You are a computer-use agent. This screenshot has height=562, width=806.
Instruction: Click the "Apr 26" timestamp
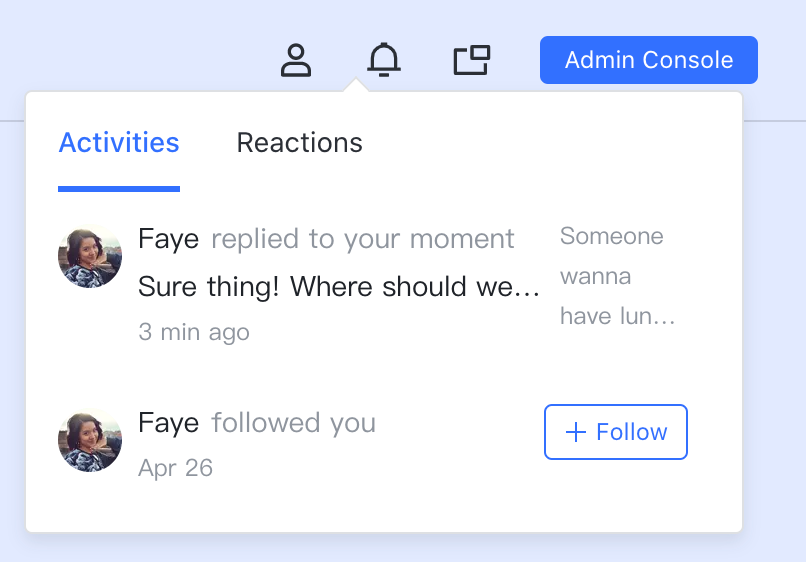pyautogui.click(x=176, y=468)
